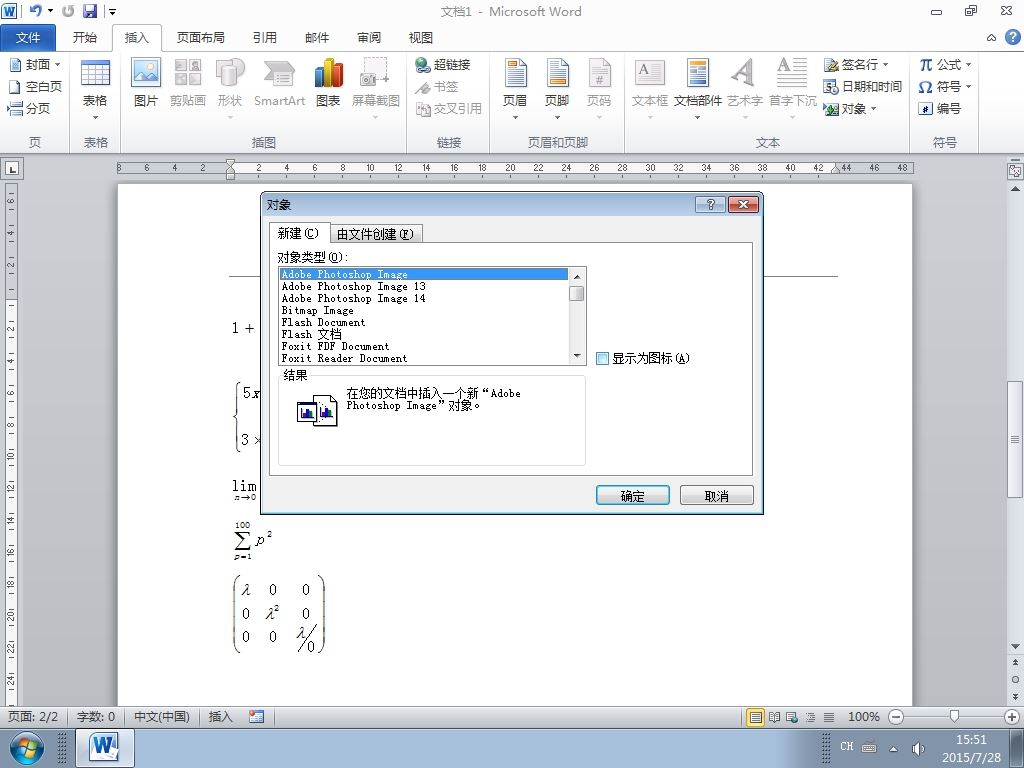The image size is (1024, 768).
Task: Zoom in with the plus button
Action: (1012, 717)
